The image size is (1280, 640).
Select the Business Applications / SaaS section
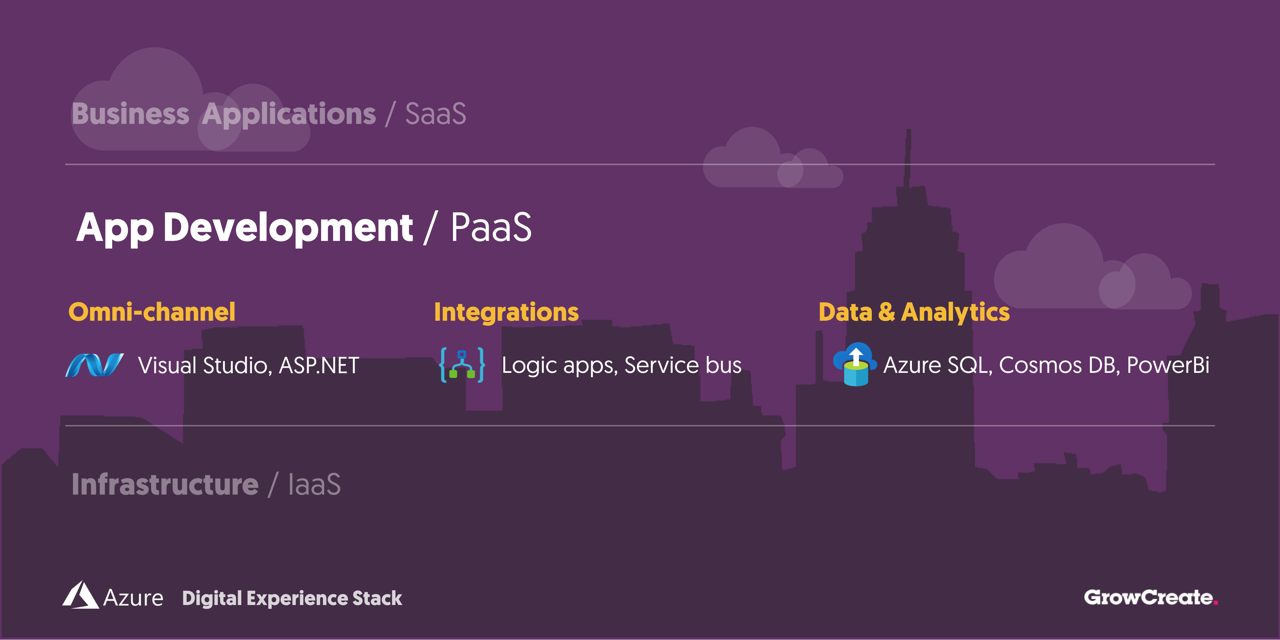pos(269,114)
